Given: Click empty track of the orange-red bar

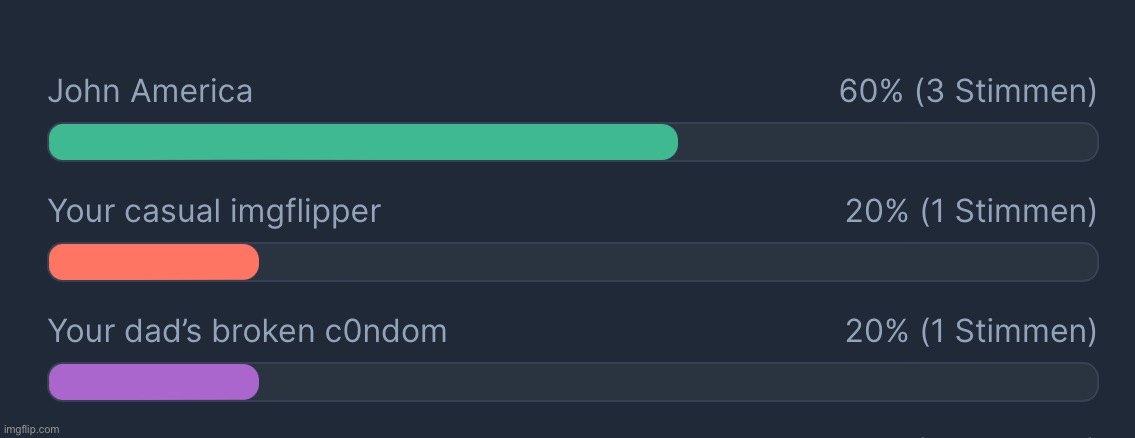Looking at the screenshot, I should click(676, 262).
